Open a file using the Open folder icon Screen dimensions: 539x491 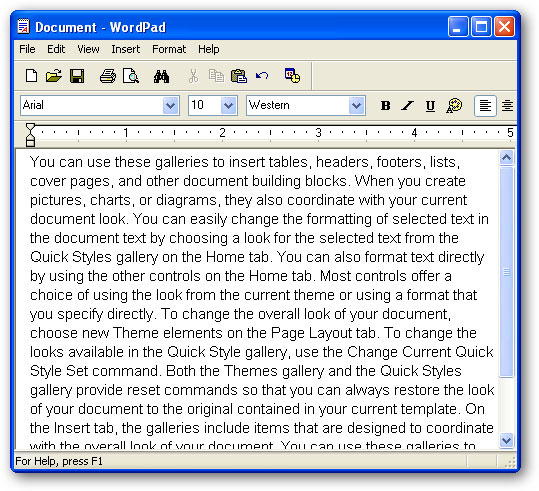(54, 76)
